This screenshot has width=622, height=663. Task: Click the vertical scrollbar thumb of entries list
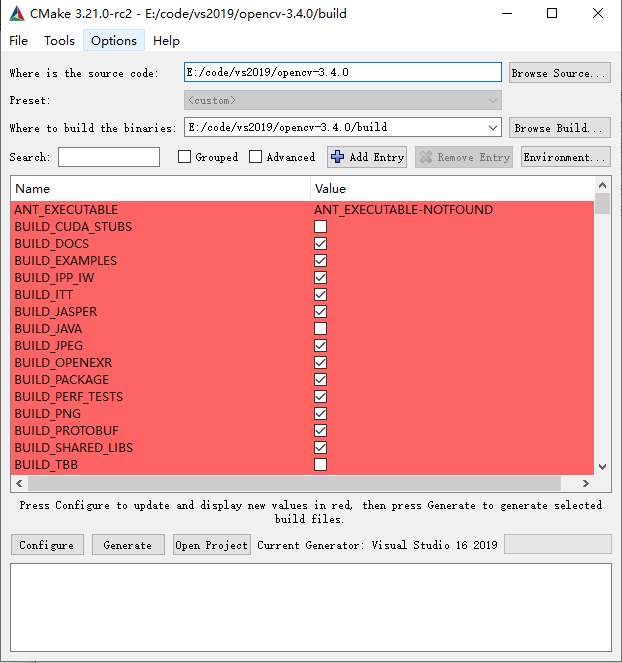[x=603, y=204]
